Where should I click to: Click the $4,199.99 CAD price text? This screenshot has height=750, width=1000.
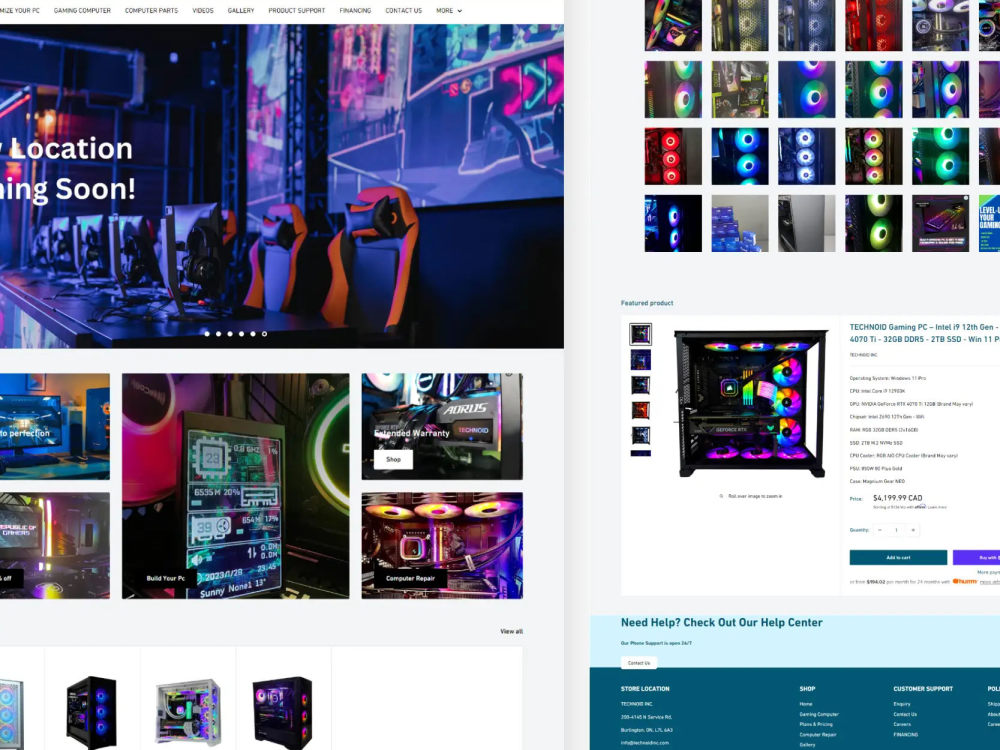click(x=897, y=498)
